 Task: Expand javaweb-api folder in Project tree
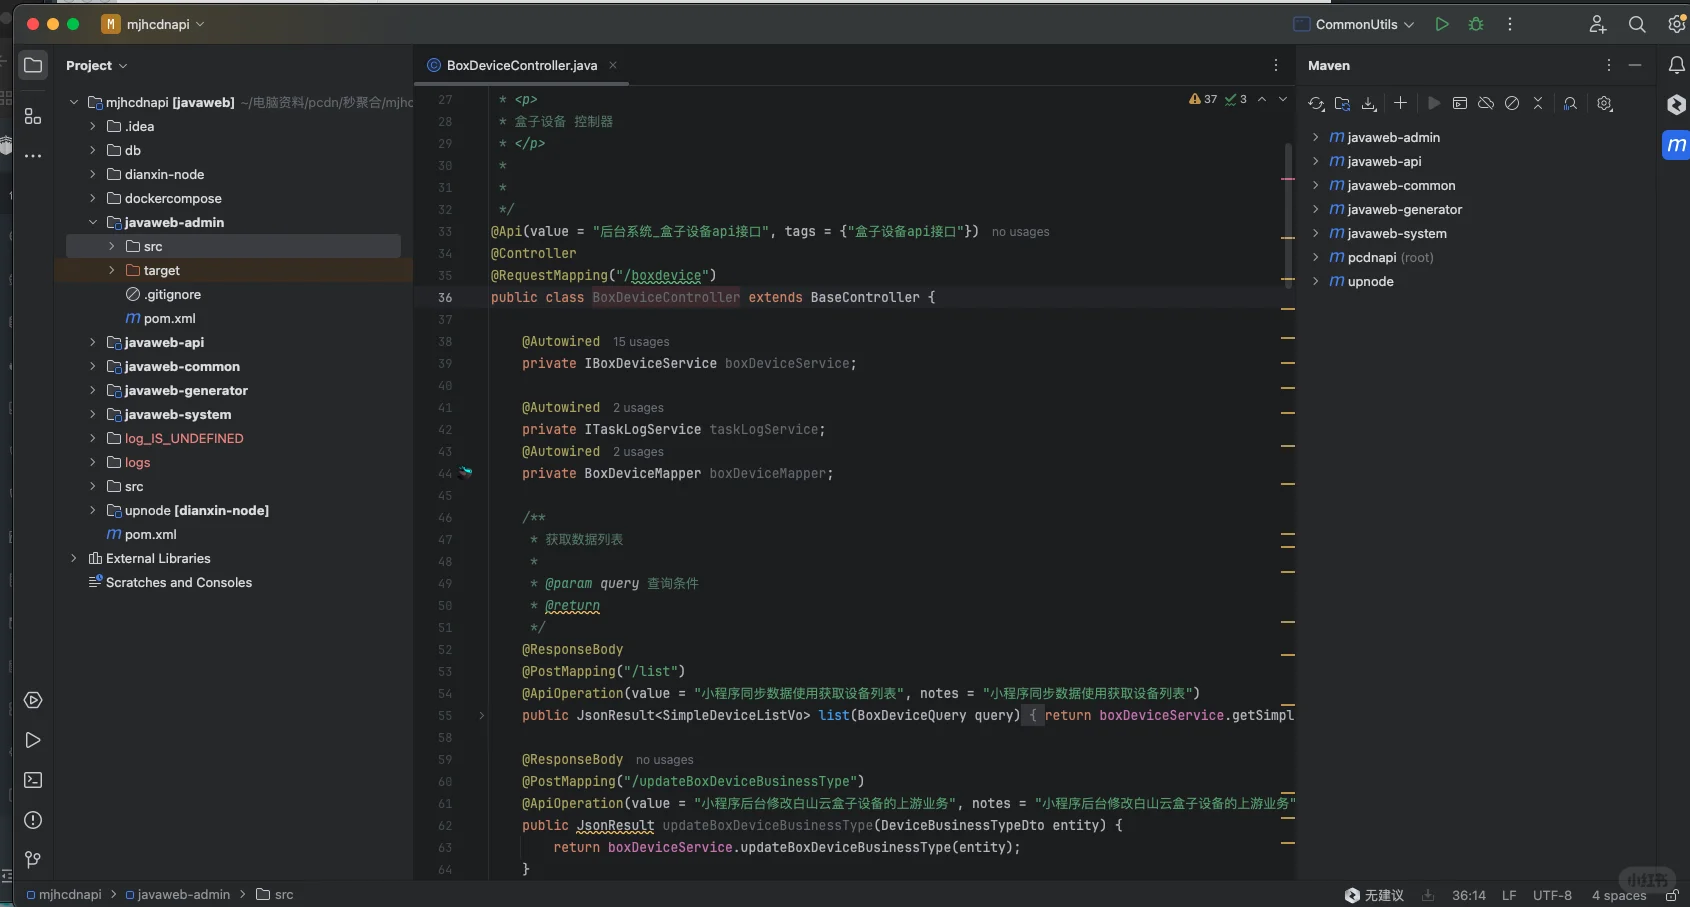(93, 343)
